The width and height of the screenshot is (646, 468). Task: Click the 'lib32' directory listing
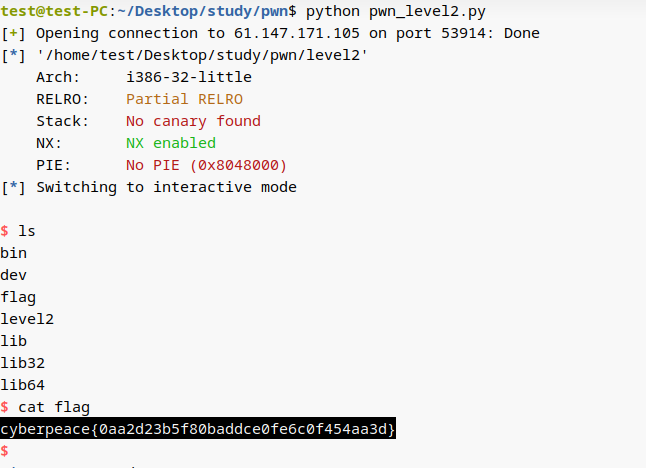pyautogui.click(x=23, y=363)
